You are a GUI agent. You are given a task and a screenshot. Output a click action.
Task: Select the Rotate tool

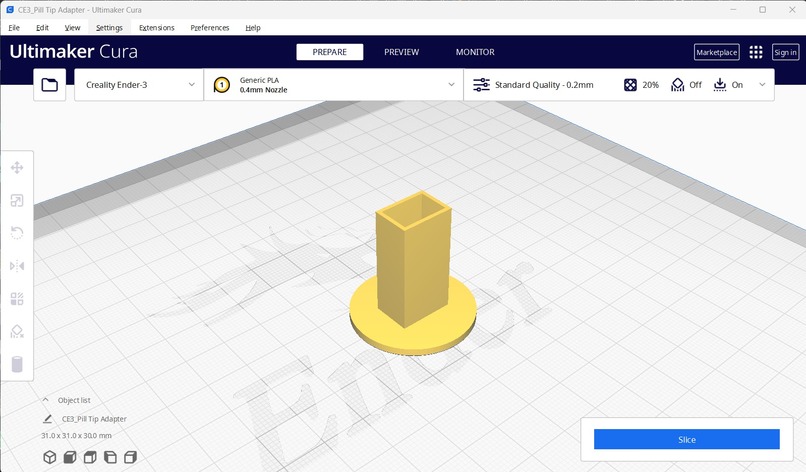pyautogui.click(x=17, y=233)
